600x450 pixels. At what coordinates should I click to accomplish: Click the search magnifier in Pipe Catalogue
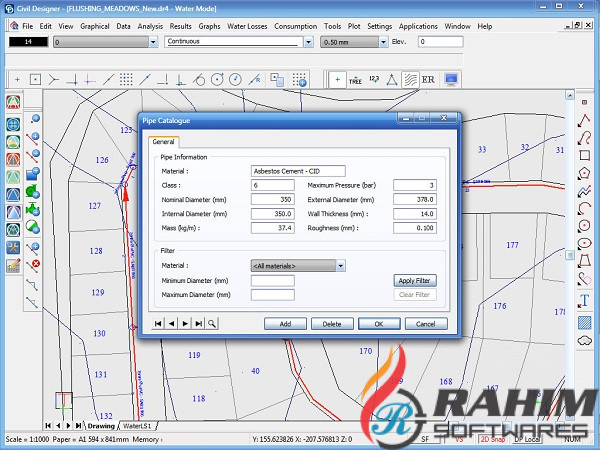213,323
